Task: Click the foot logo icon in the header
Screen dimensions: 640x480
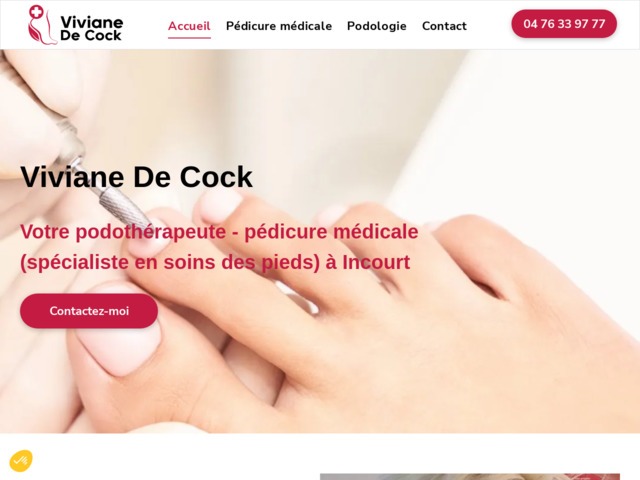Action: 43,25
